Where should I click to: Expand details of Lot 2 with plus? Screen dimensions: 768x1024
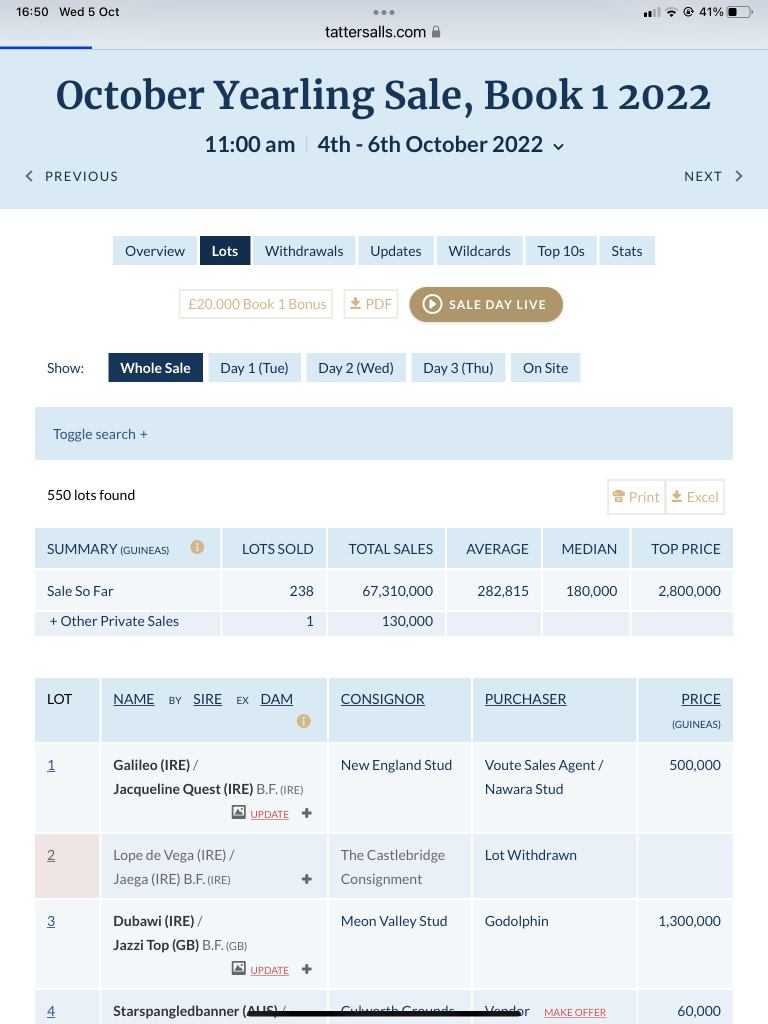click(x=306, y=879)
